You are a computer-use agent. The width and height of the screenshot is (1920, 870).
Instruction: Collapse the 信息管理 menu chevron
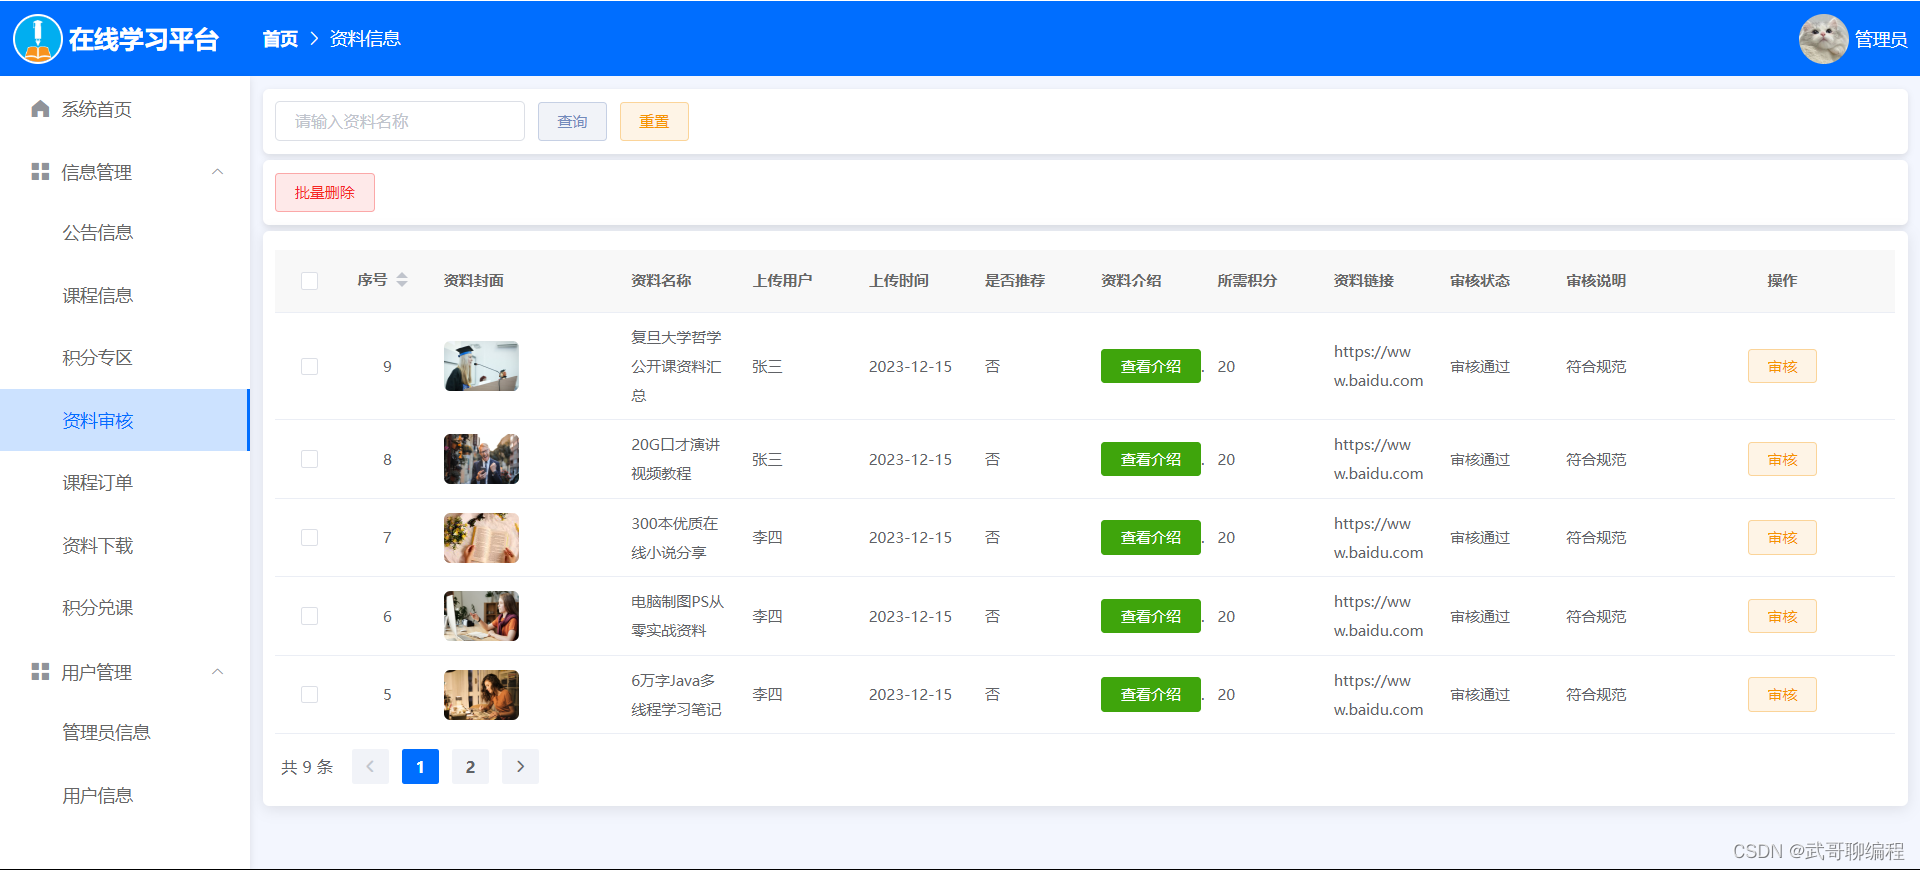coord(217,172)
